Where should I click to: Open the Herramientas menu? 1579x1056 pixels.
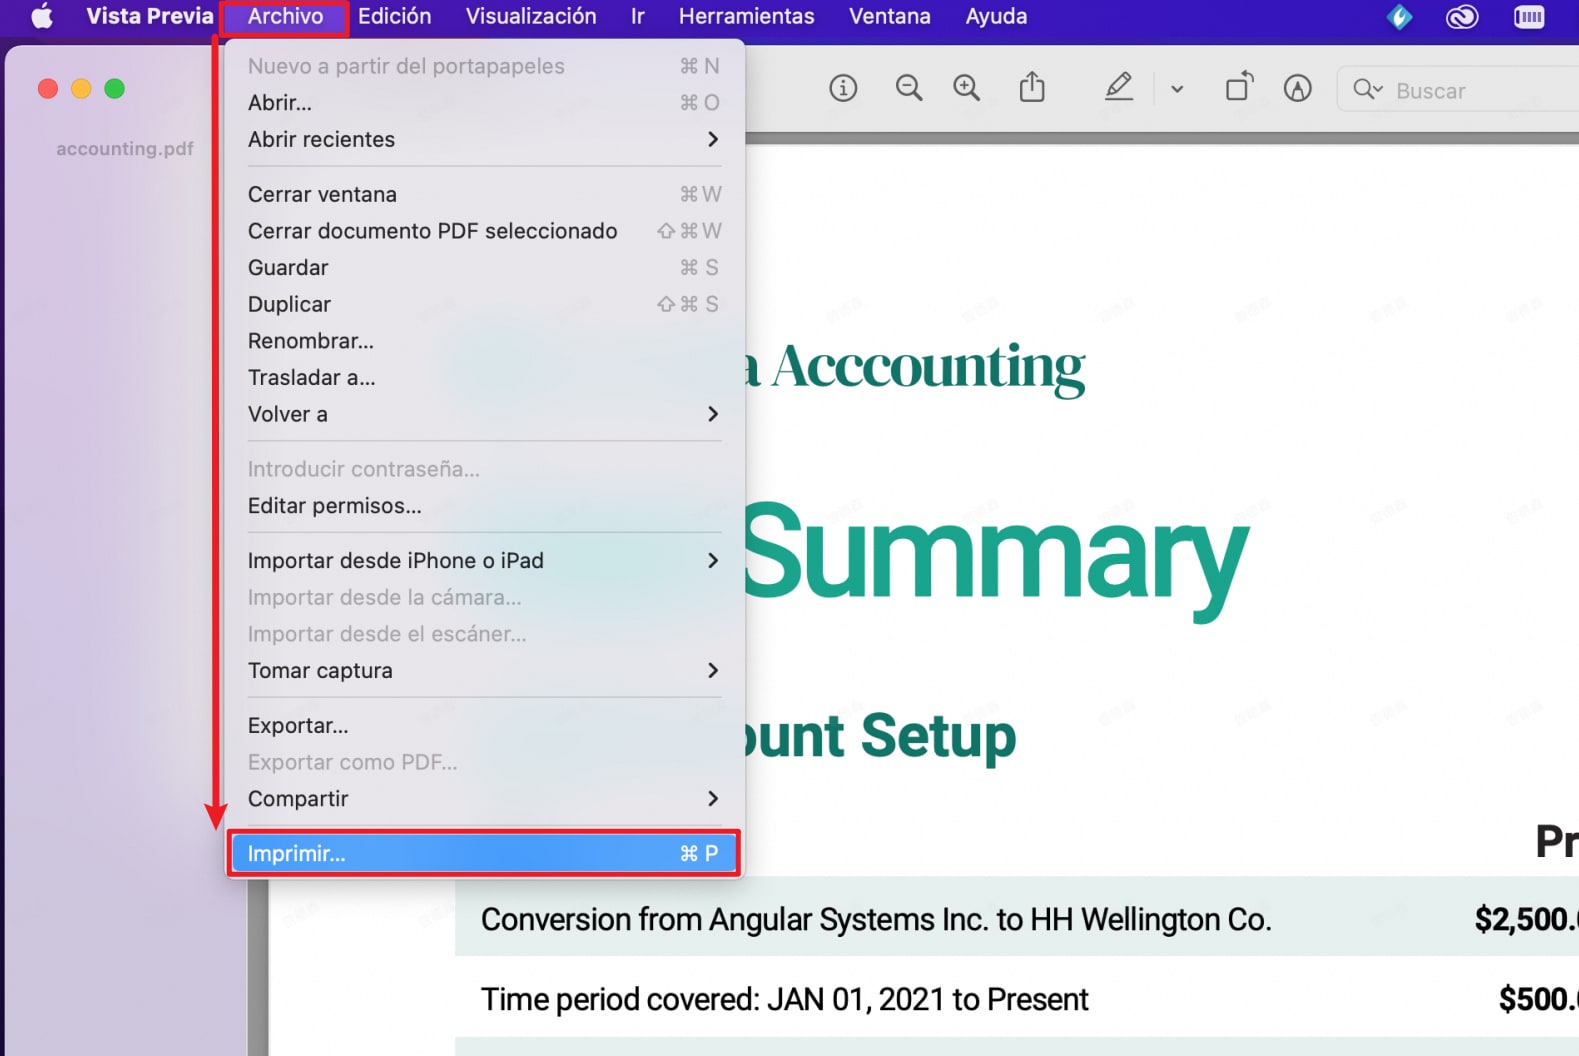[746, 17]
